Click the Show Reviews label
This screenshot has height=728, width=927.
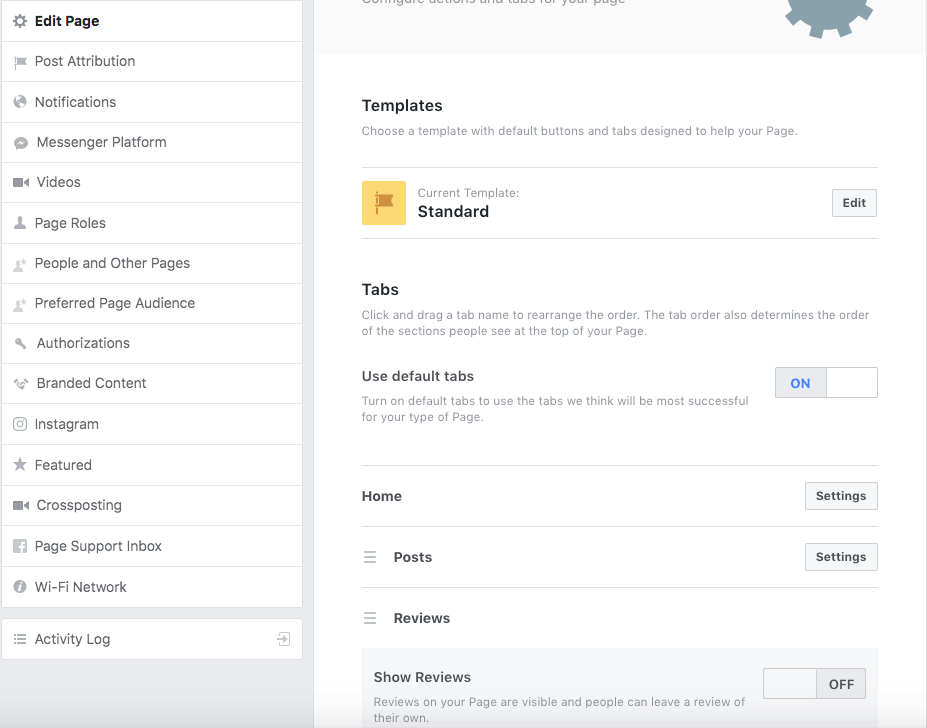(422, 677)
